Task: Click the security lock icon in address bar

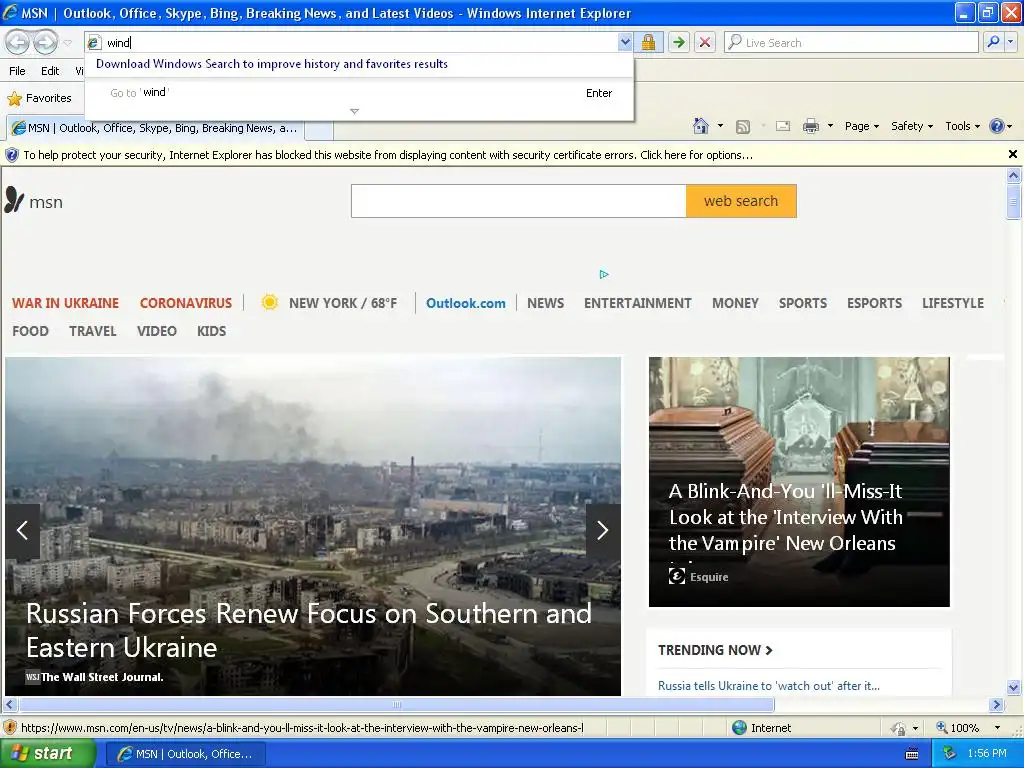Action: pyautogui.click(x=648, y=42)
